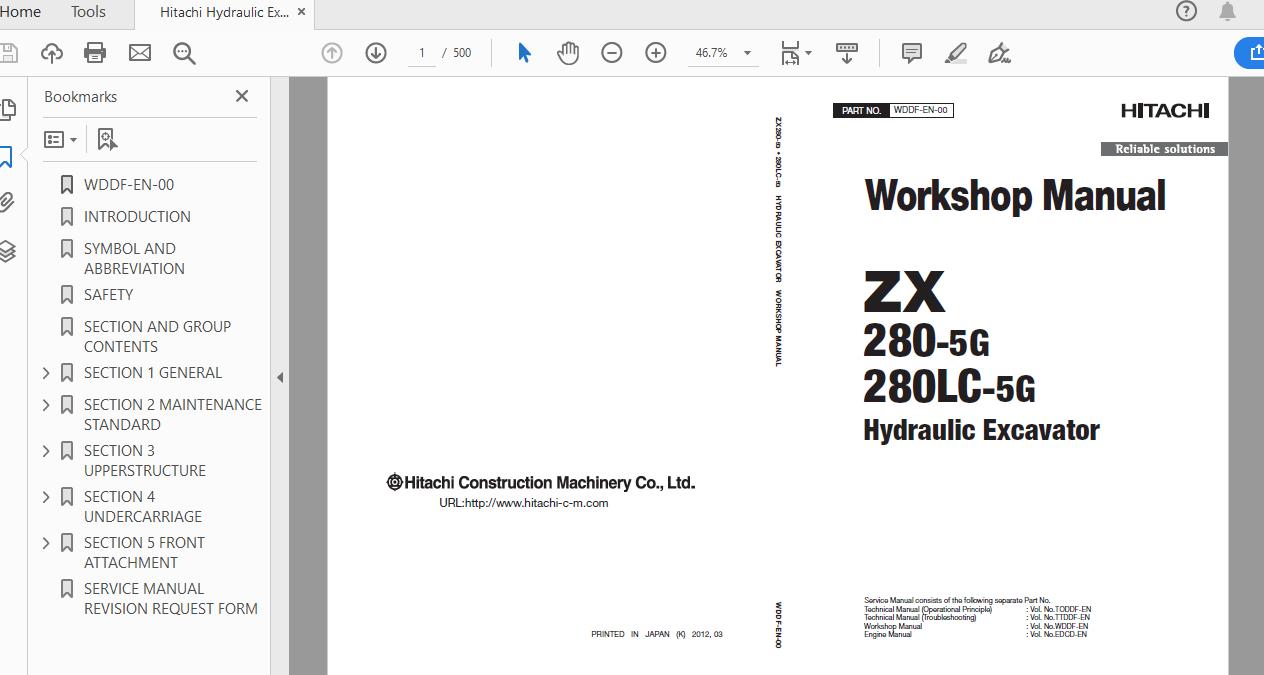Select the Highlight text pen tool

(x=956, y=53)
